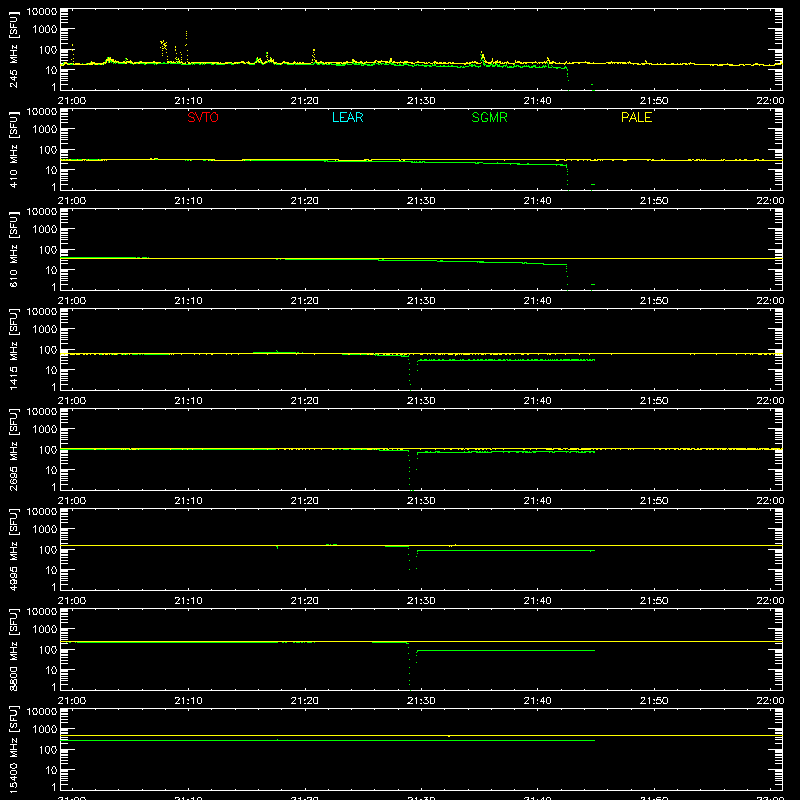Click the 100 tick label on the 2695 MHz plot
800x800 pixels.
click(x=48, y=449)
